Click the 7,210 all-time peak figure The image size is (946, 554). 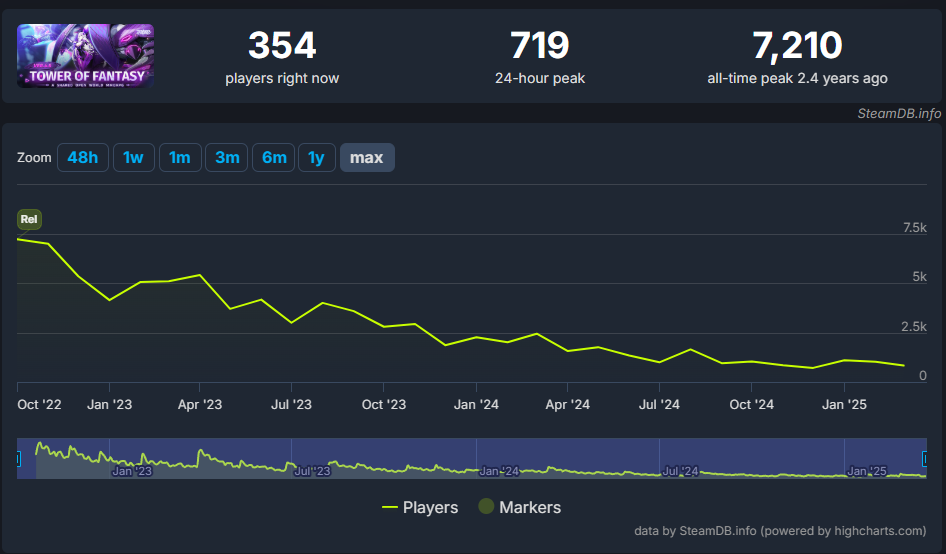click(797, 46)
